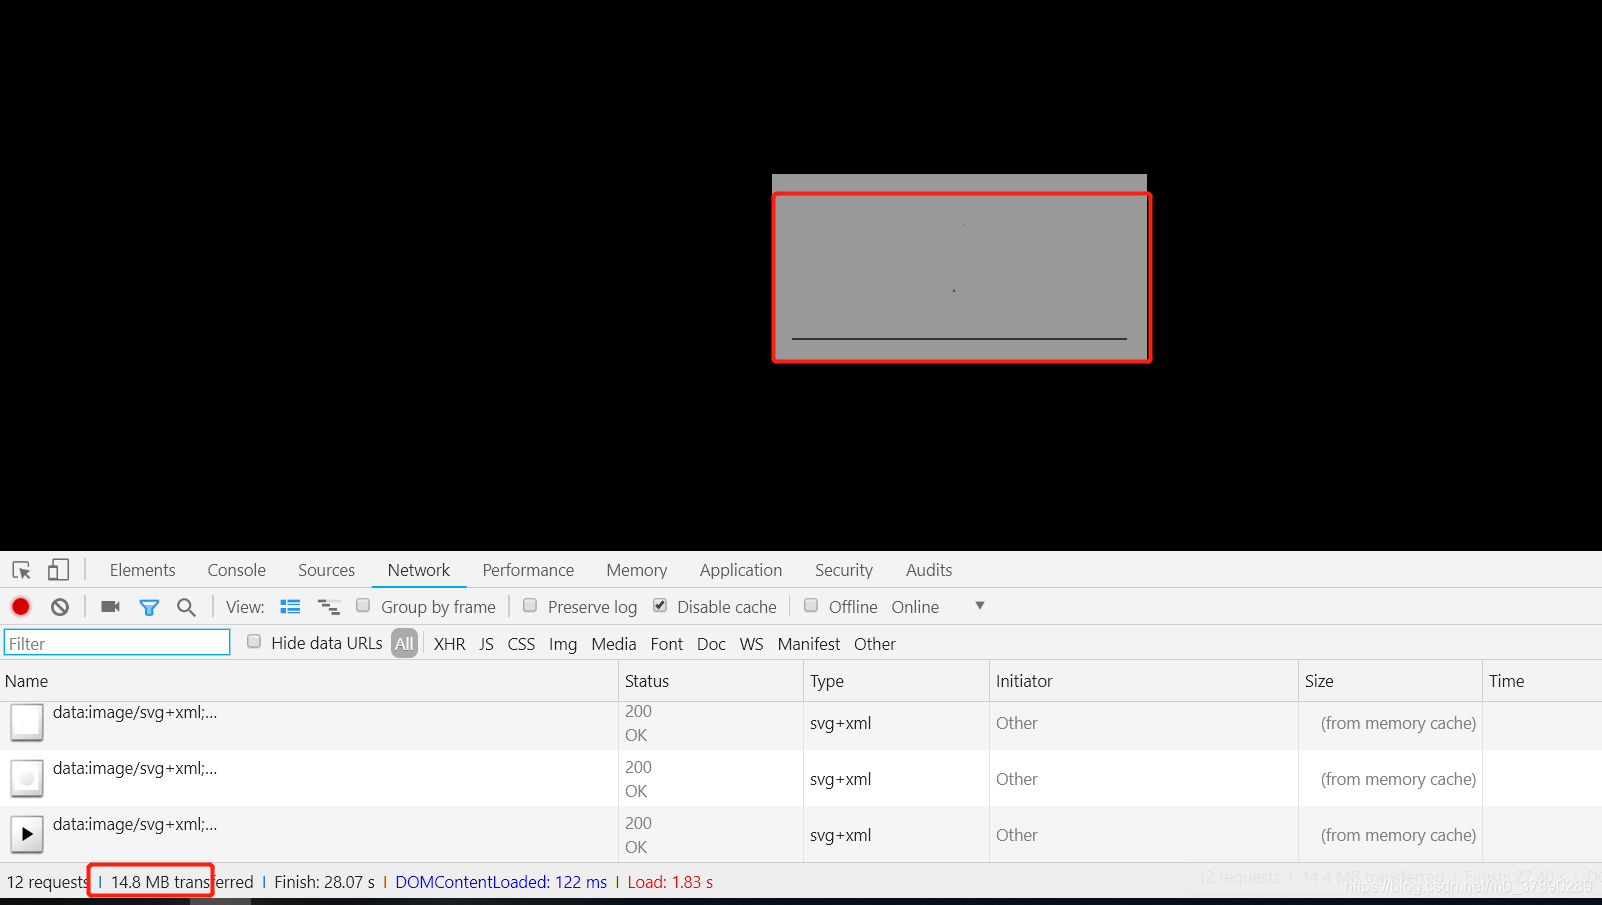This screenshot has height=905, width=1602.
Task: Switch to the Audits tab
Action: (x=929, y=570)
